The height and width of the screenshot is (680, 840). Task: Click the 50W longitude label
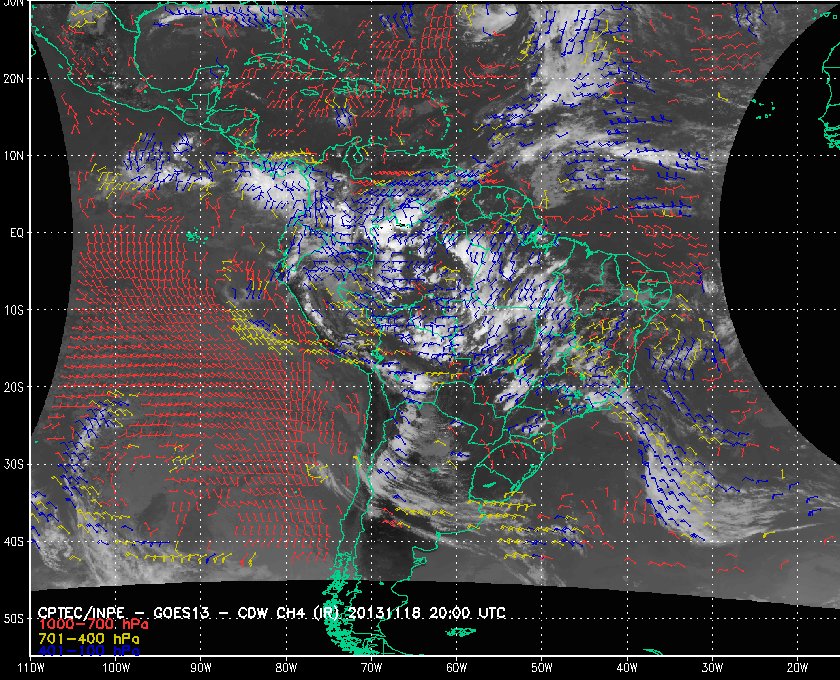[542, 667]
